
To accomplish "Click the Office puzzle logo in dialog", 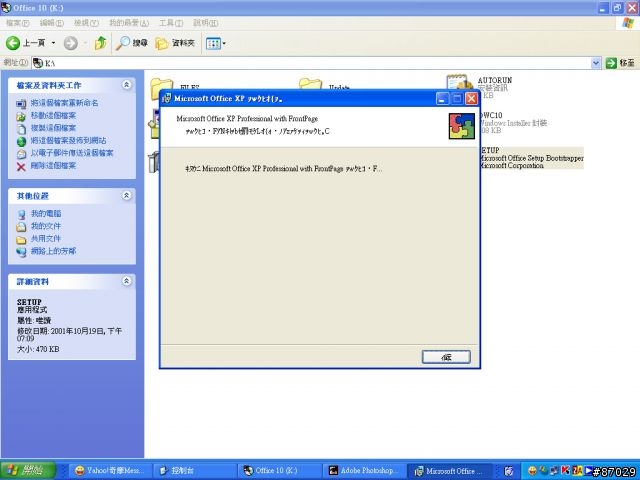I will [462, 126].
